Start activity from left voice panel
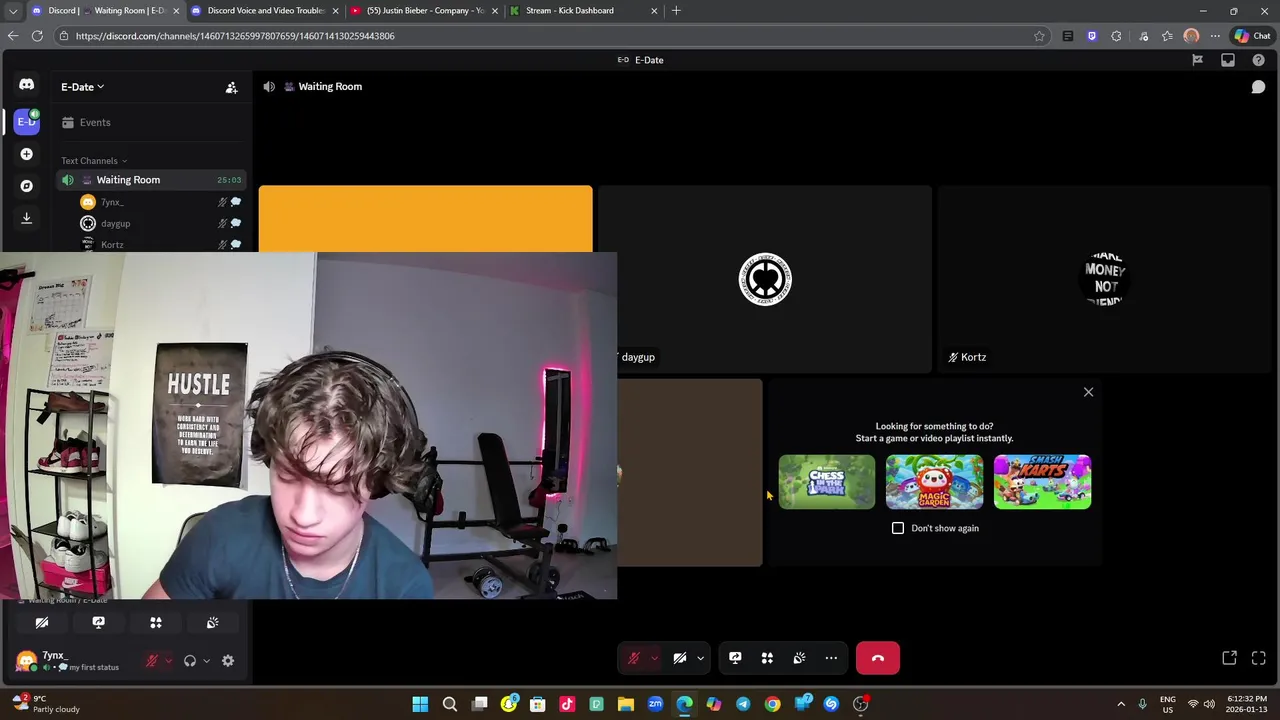 coord(156,623)
